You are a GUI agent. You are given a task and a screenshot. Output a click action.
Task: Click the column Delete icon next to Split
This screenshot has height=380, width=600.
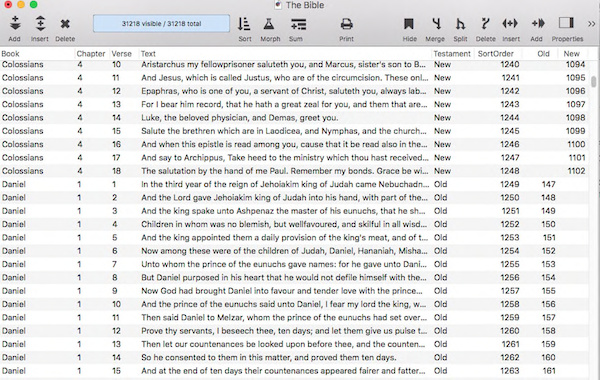(485, 24)
